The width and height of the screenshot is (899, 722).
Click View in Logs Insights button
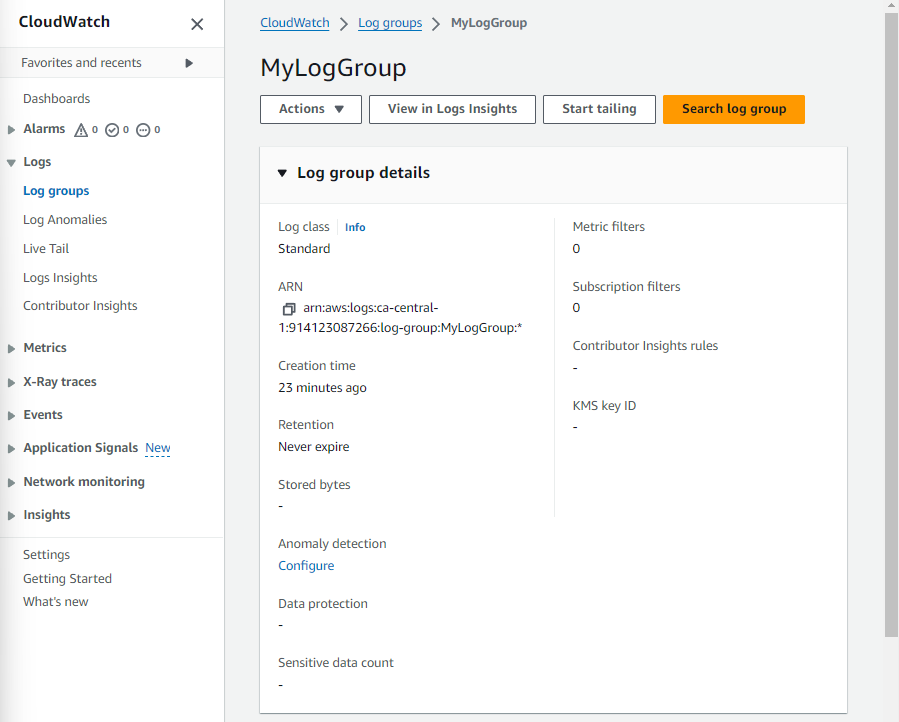(452, 109)
